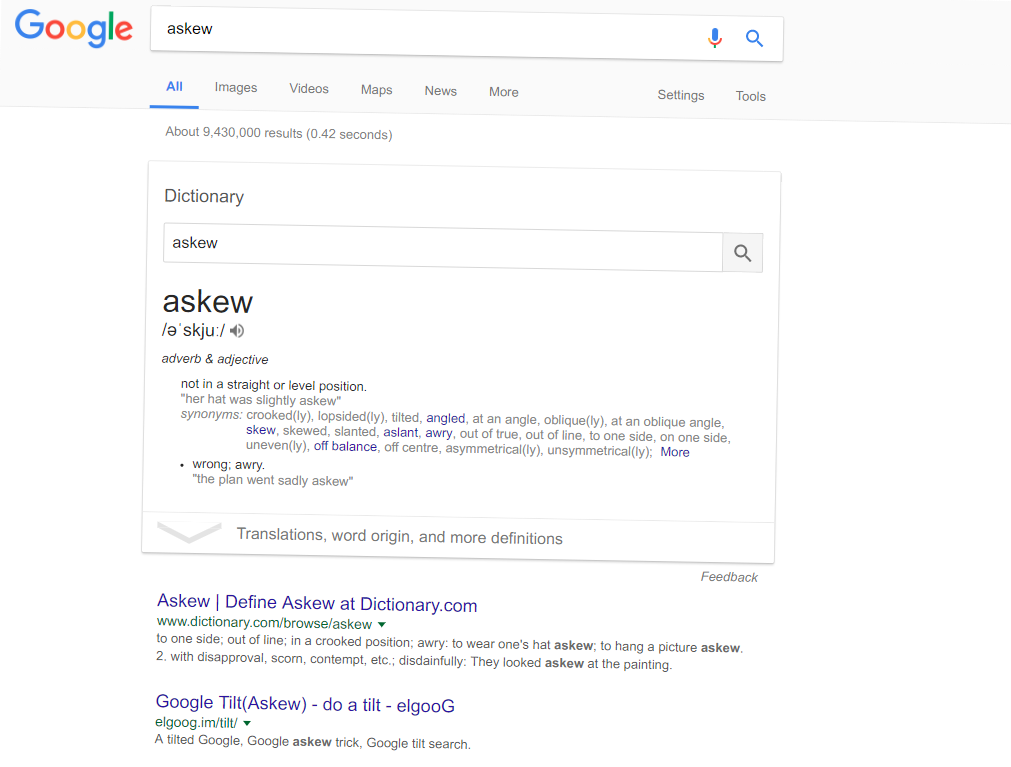Open the dictionary.com URL dropdown arrow
This screenshot has width=1011, height=767.
(381, 624)
